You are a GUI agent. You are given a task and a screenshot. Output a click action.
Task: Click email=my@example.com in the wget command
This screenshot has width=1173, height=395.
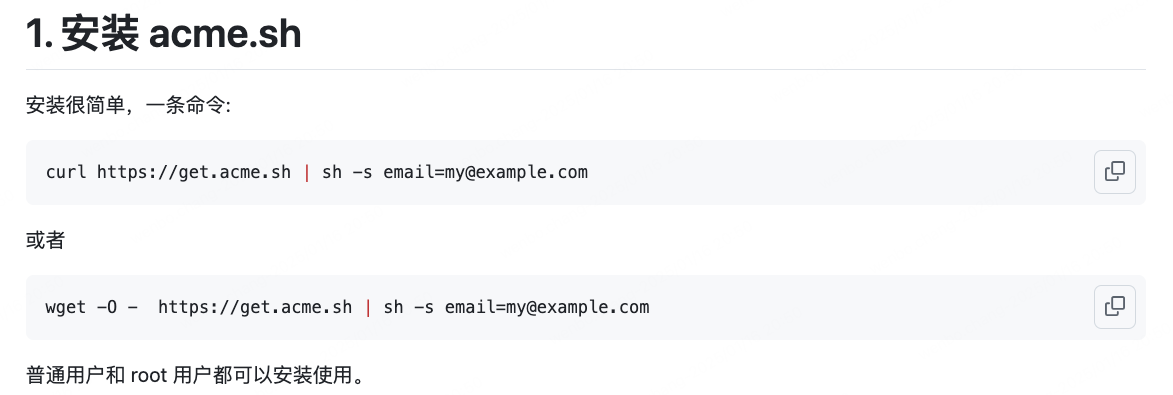(547, 307)
